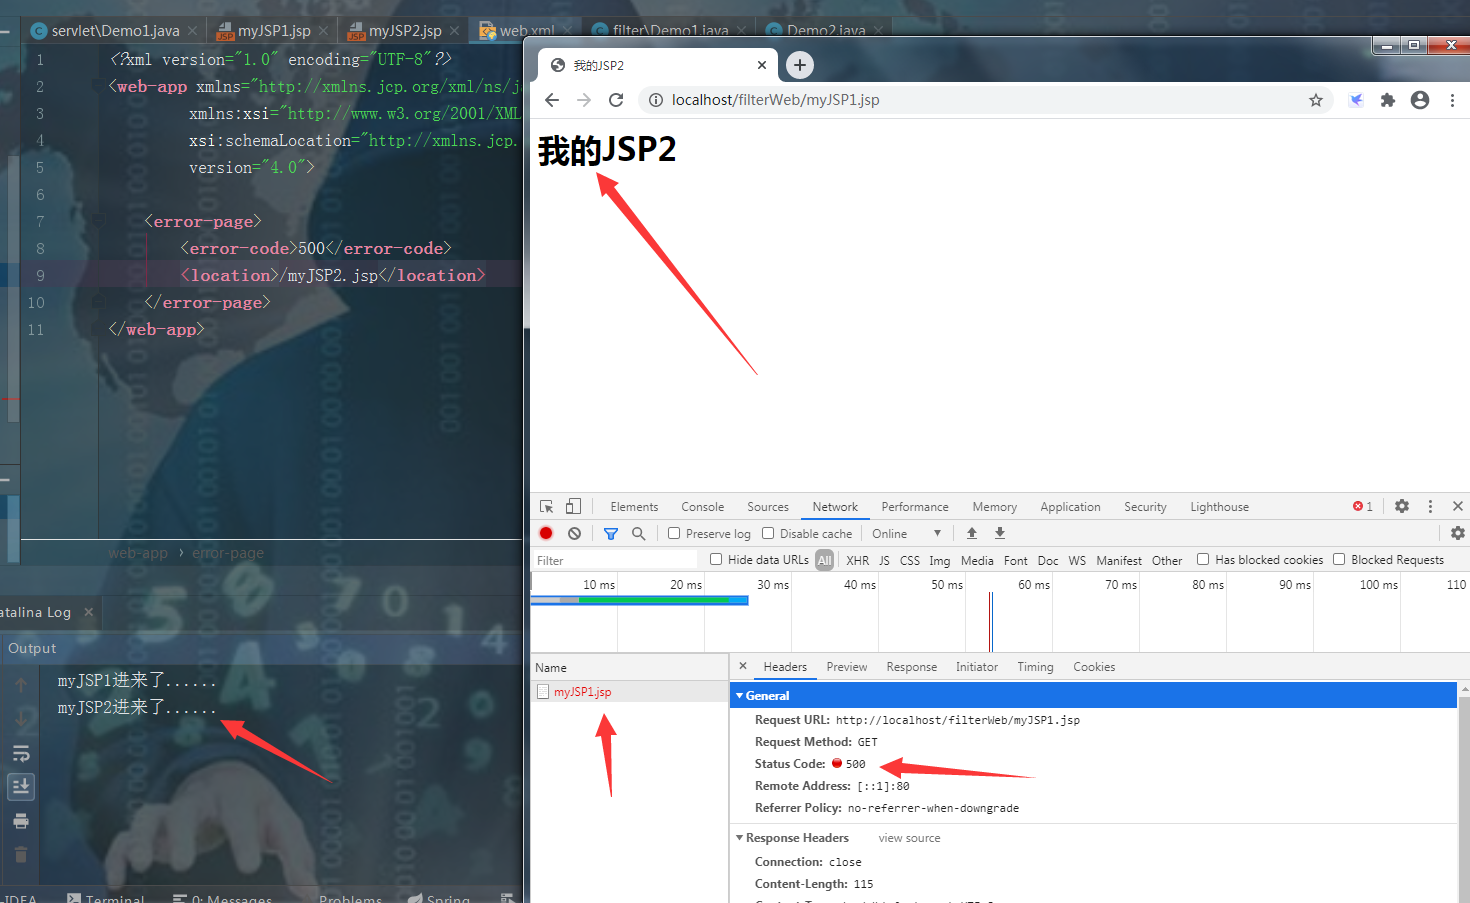
Task: Open the DevTools settings gear
Action: (x=1402, y=506)
